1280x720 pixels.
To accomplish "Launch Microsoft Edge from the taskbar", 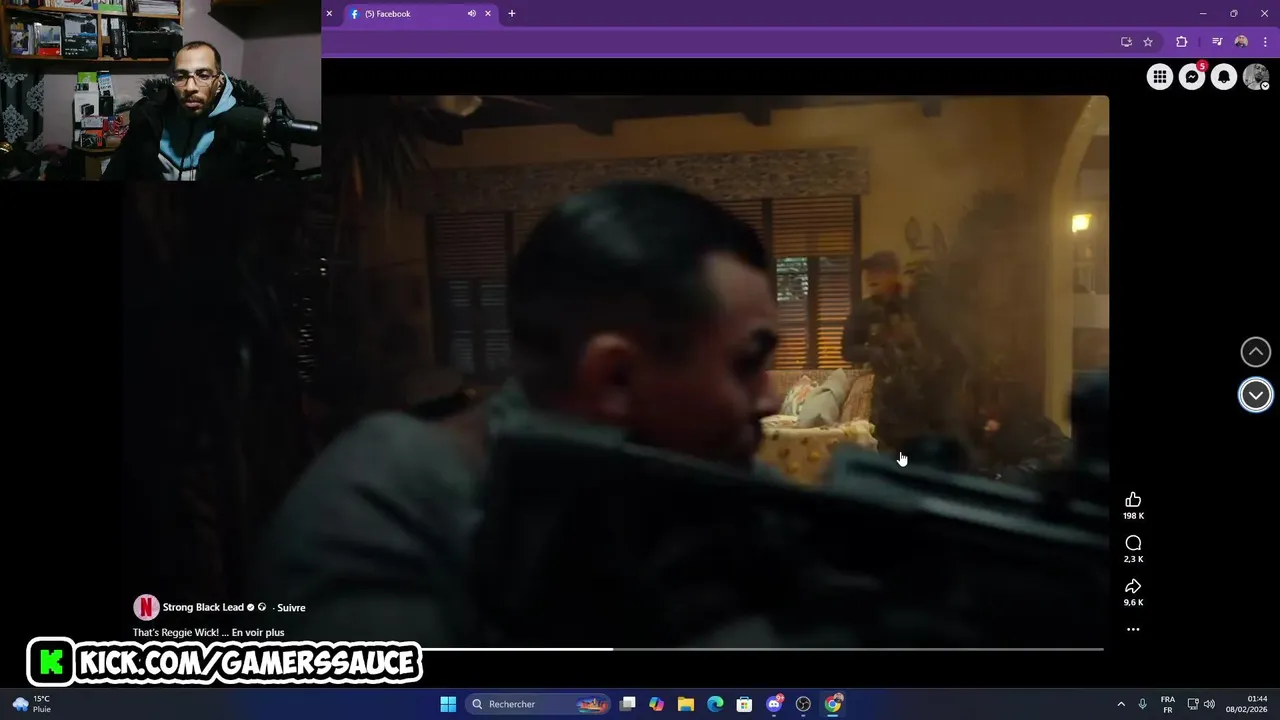I will 715,704.
